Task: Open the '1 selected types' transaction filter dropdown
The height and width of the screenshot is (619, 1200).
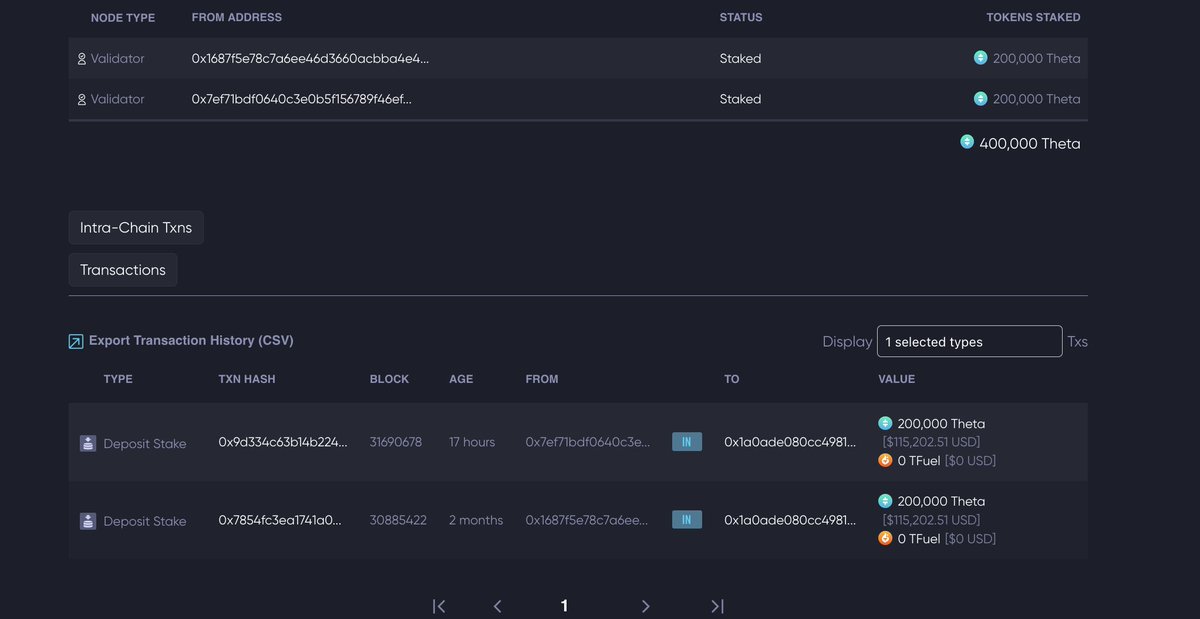Action: (x=969, y=341)
